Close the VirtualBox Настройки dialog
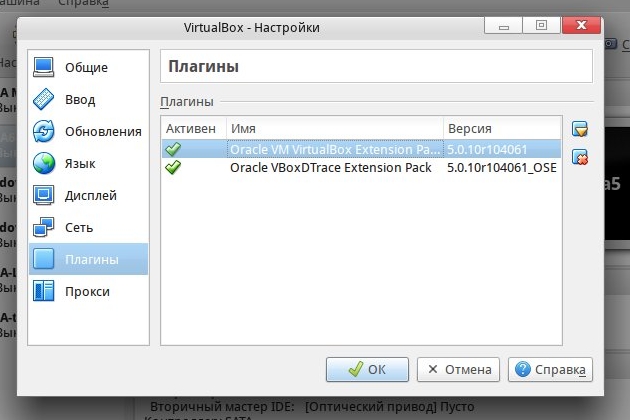The width and height of the screenshot is (630, 420). [581, 26]
